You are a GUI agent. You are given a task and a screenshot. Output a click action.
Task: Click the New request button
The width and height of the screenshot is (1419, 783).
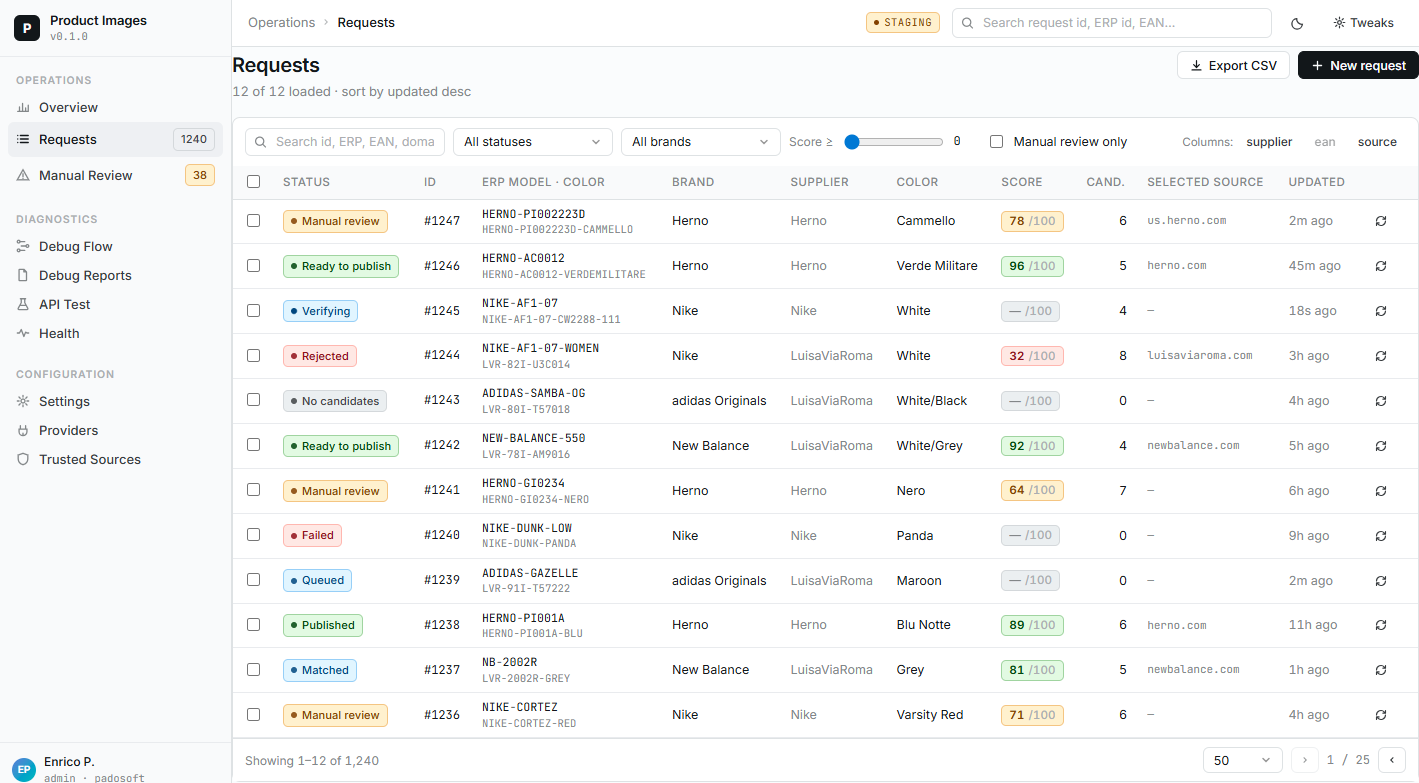pos(1358,65)
